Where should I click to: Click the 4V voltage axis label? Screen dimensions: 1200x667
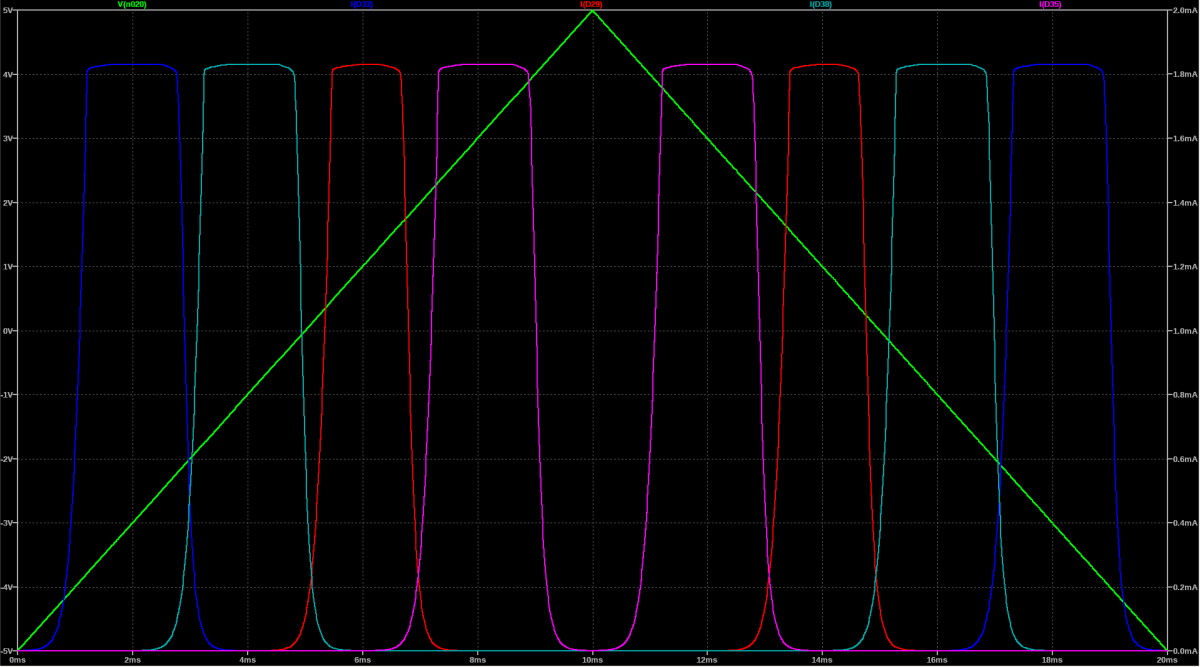click(x=7, y=74)
